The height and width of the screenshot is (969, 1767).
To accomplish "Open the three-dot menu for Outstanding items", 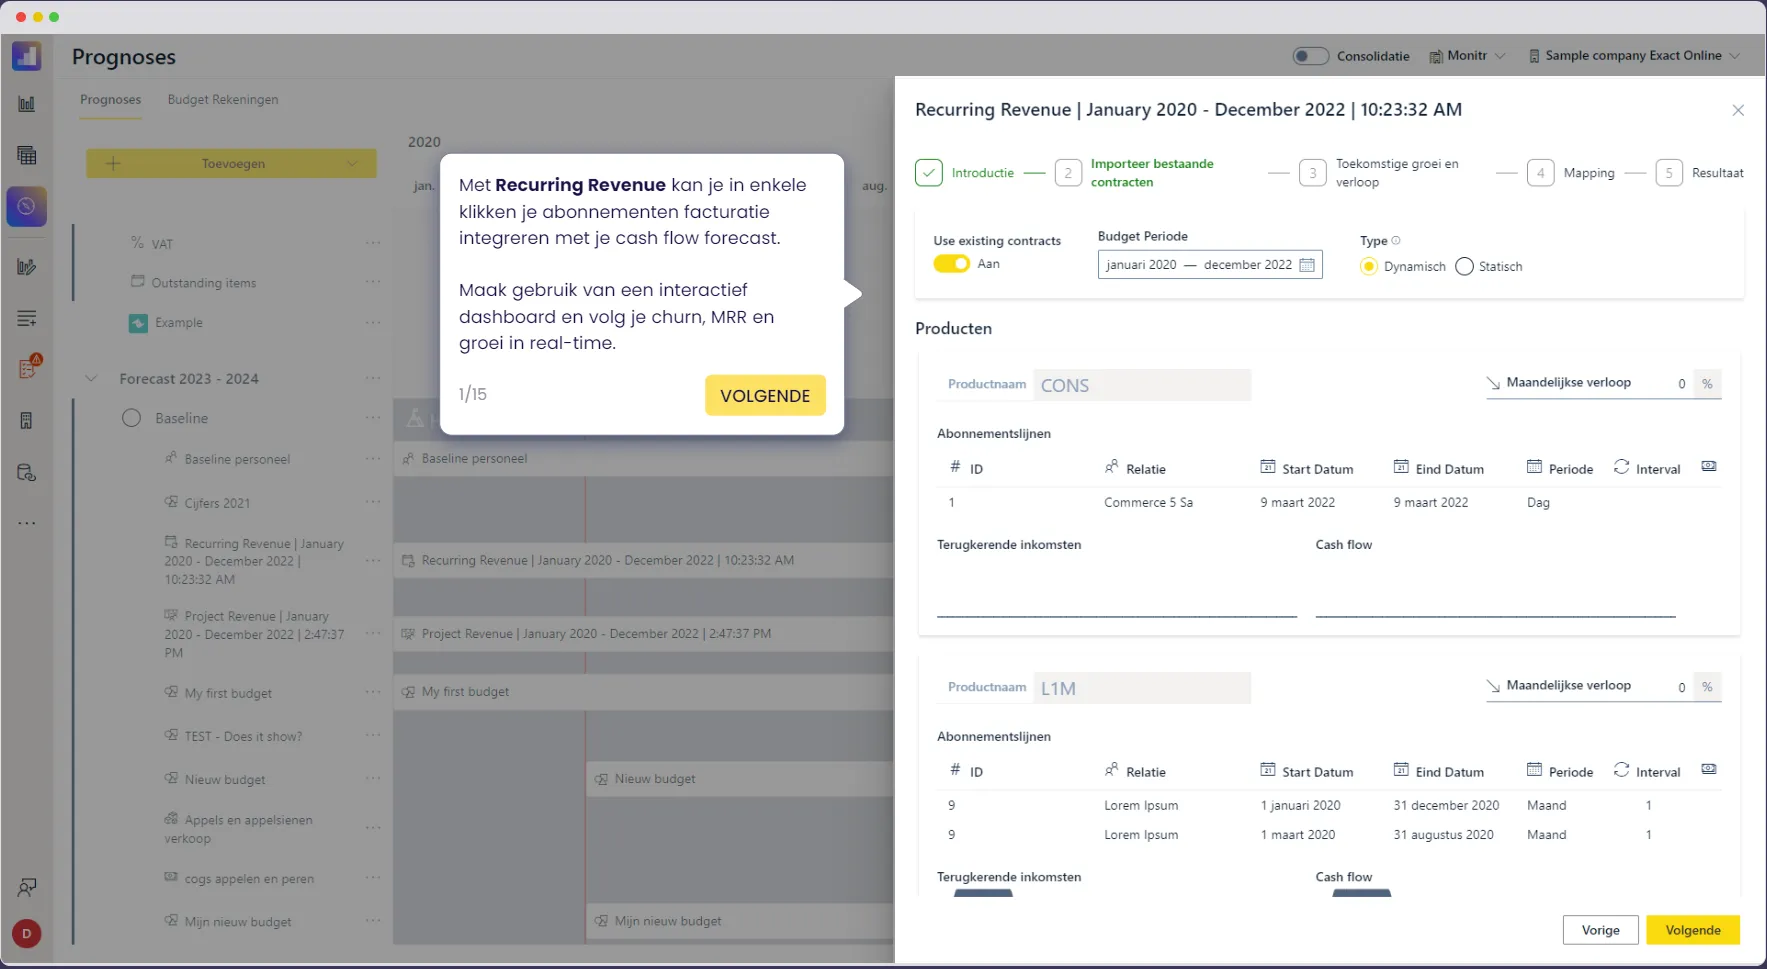I will (373, 282).
